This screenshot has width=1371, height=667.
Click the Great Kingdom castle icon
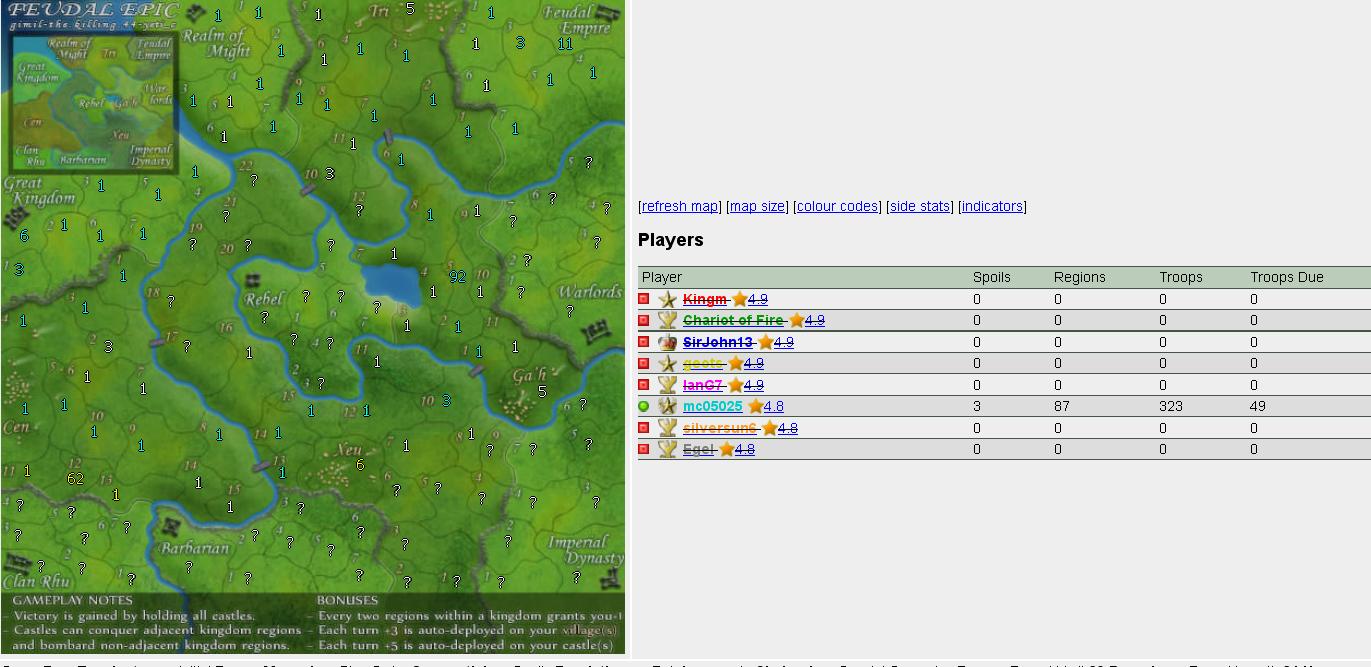coord(16,217)
